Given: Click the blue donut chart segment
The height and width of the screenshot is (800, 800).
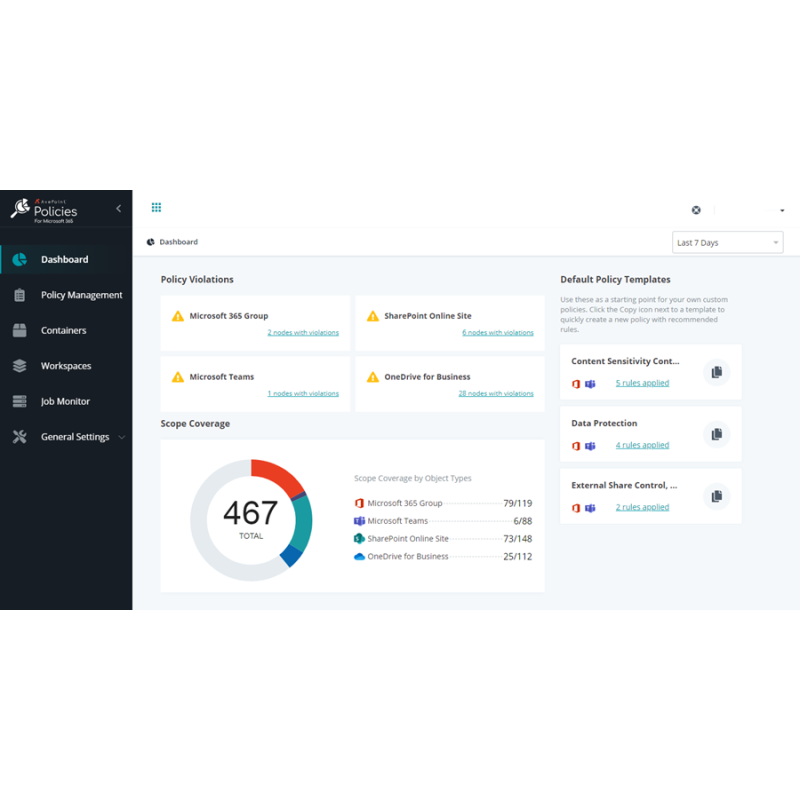Looking at the screenshot, I should pyautogui.click(x=291, y=555).
